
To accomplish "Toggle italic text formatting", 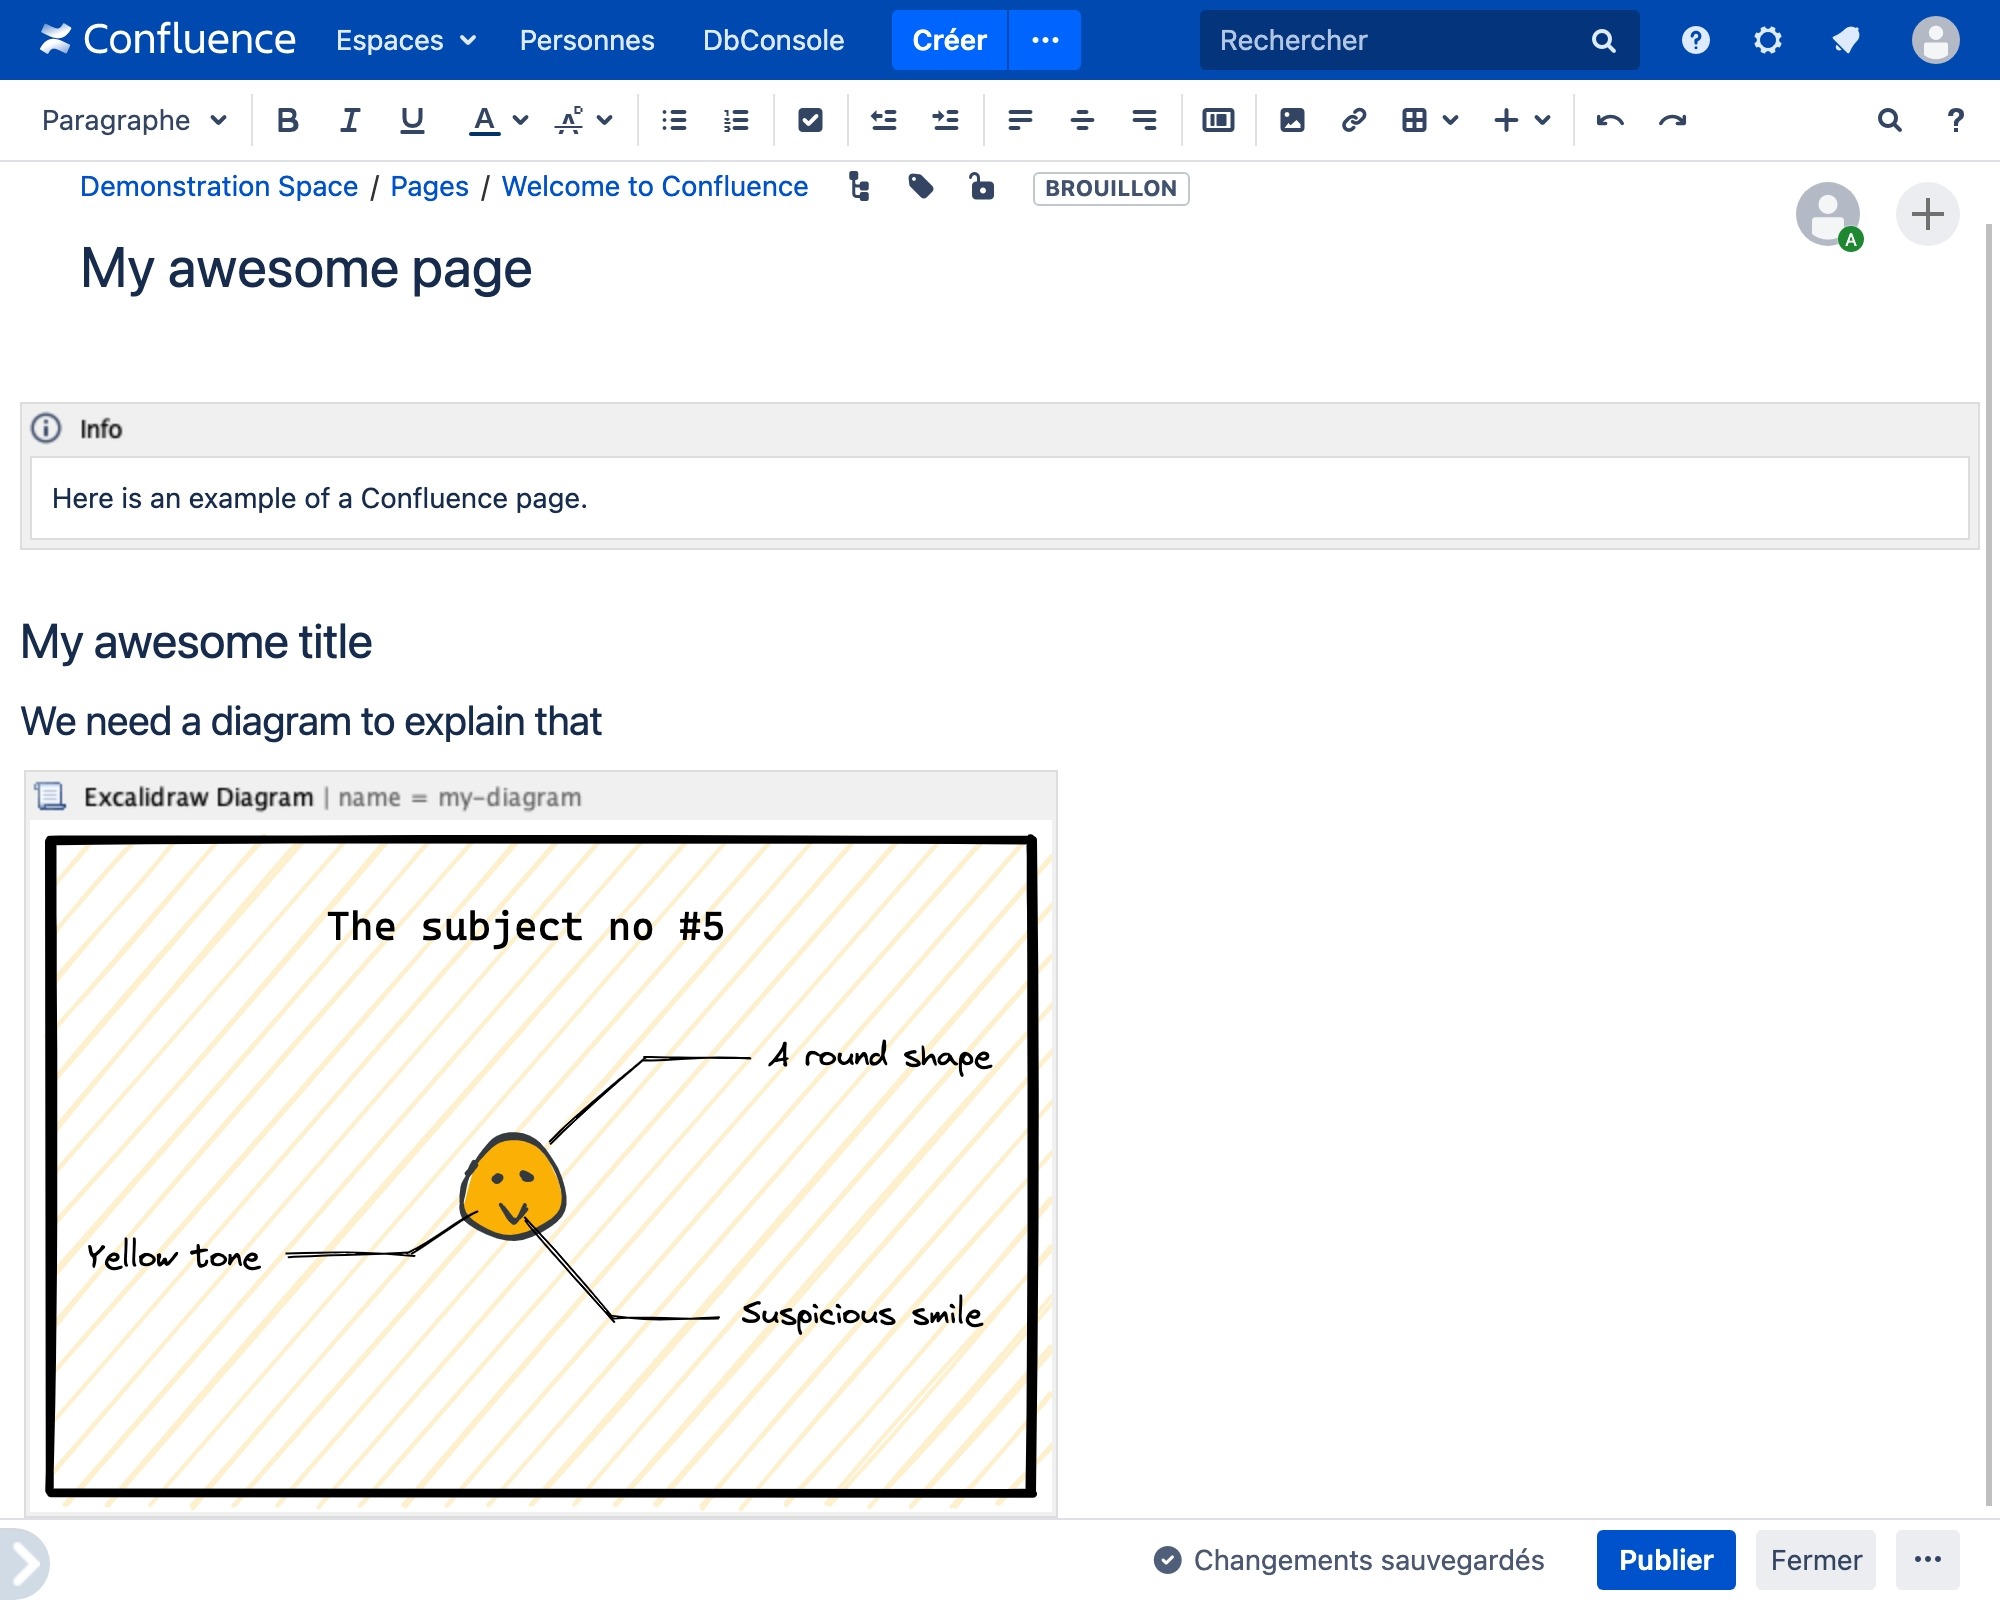I will (349, 120).
